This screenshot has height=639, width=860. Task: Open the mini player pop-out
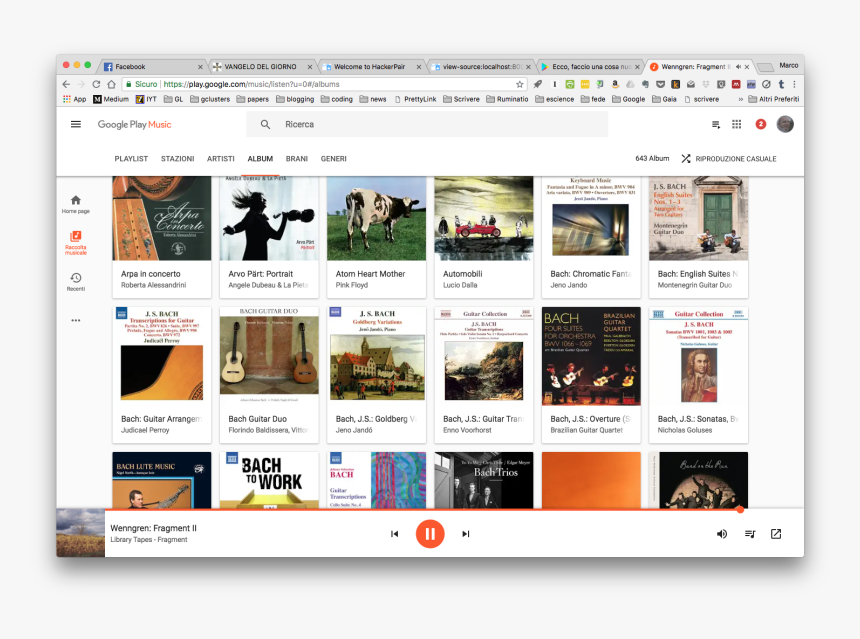tap(776, 534)
